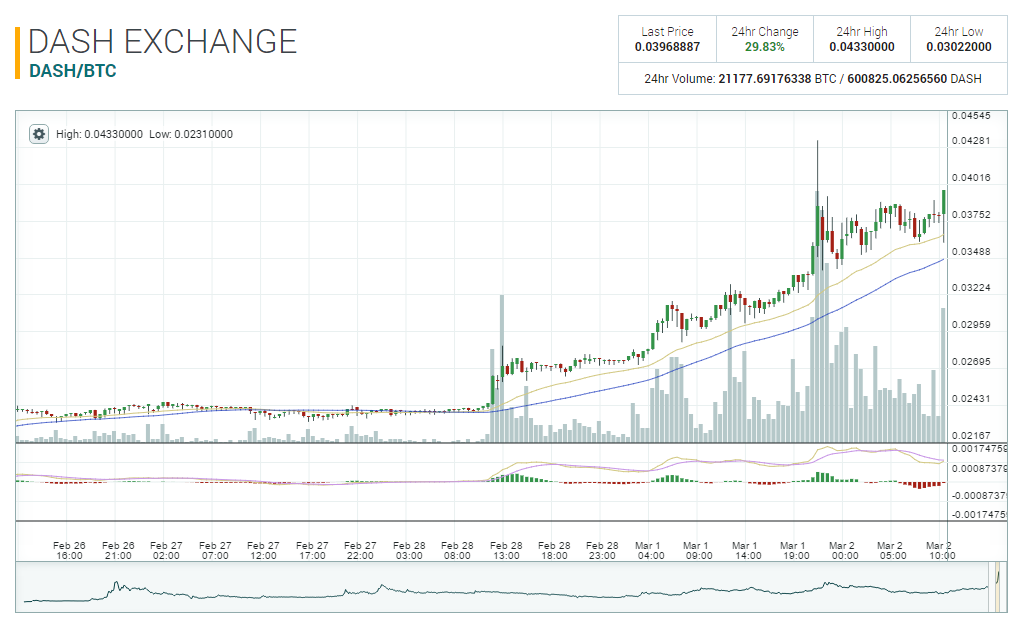
Task: Click the 24hr Volume row
Action: pos(812,79)
